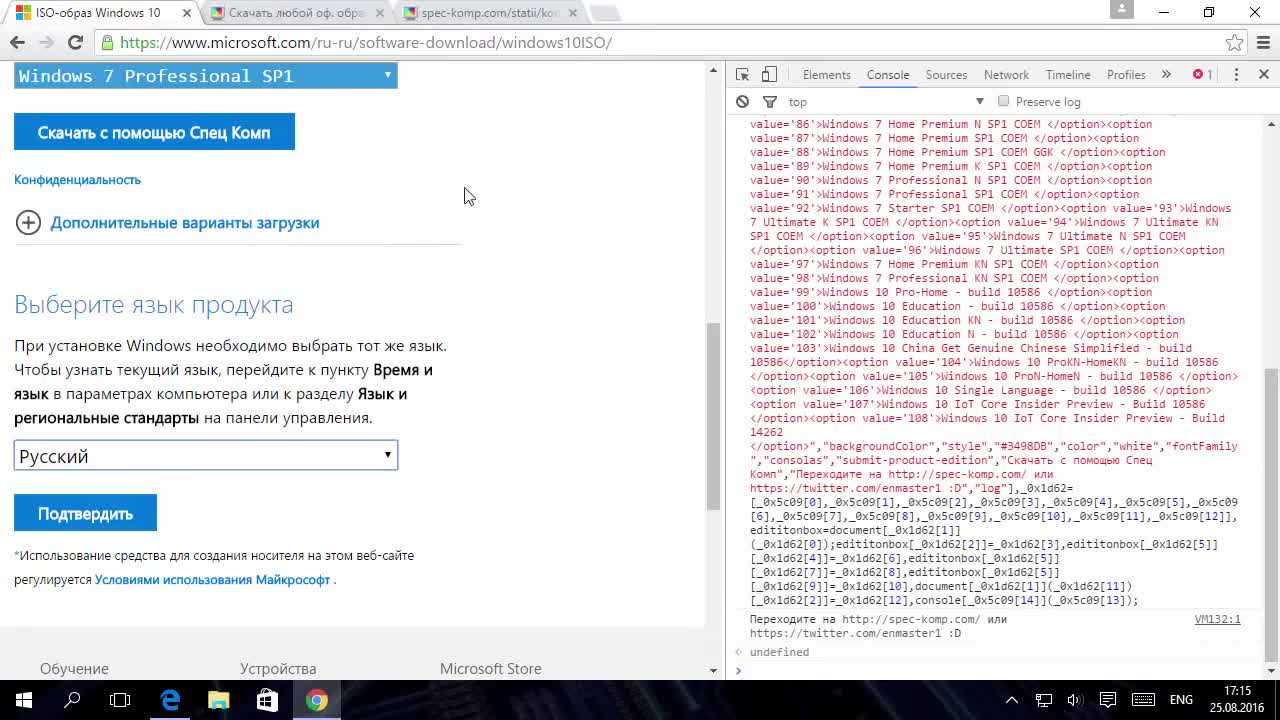Image resolution: width=1280 pixels, height=720 pixels.
Task: Click the console filter funnel icon
Action: coord(770,101)
